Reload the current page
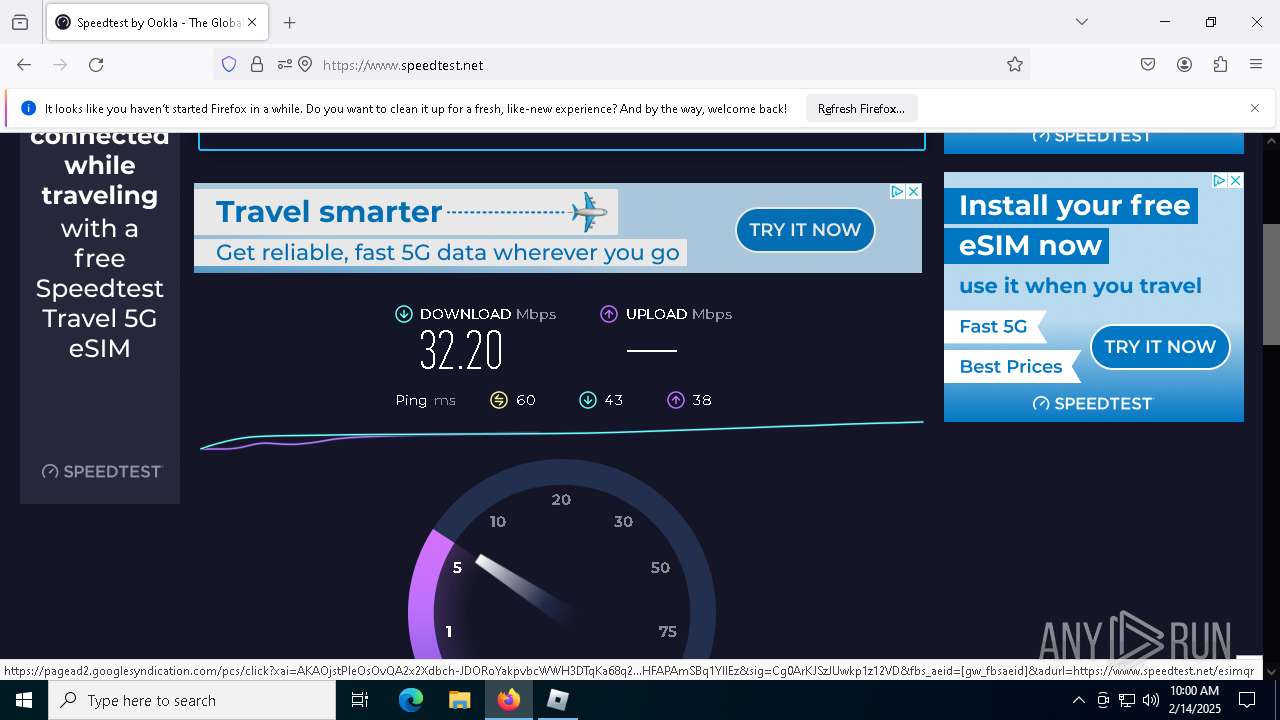 click(96, 65)
